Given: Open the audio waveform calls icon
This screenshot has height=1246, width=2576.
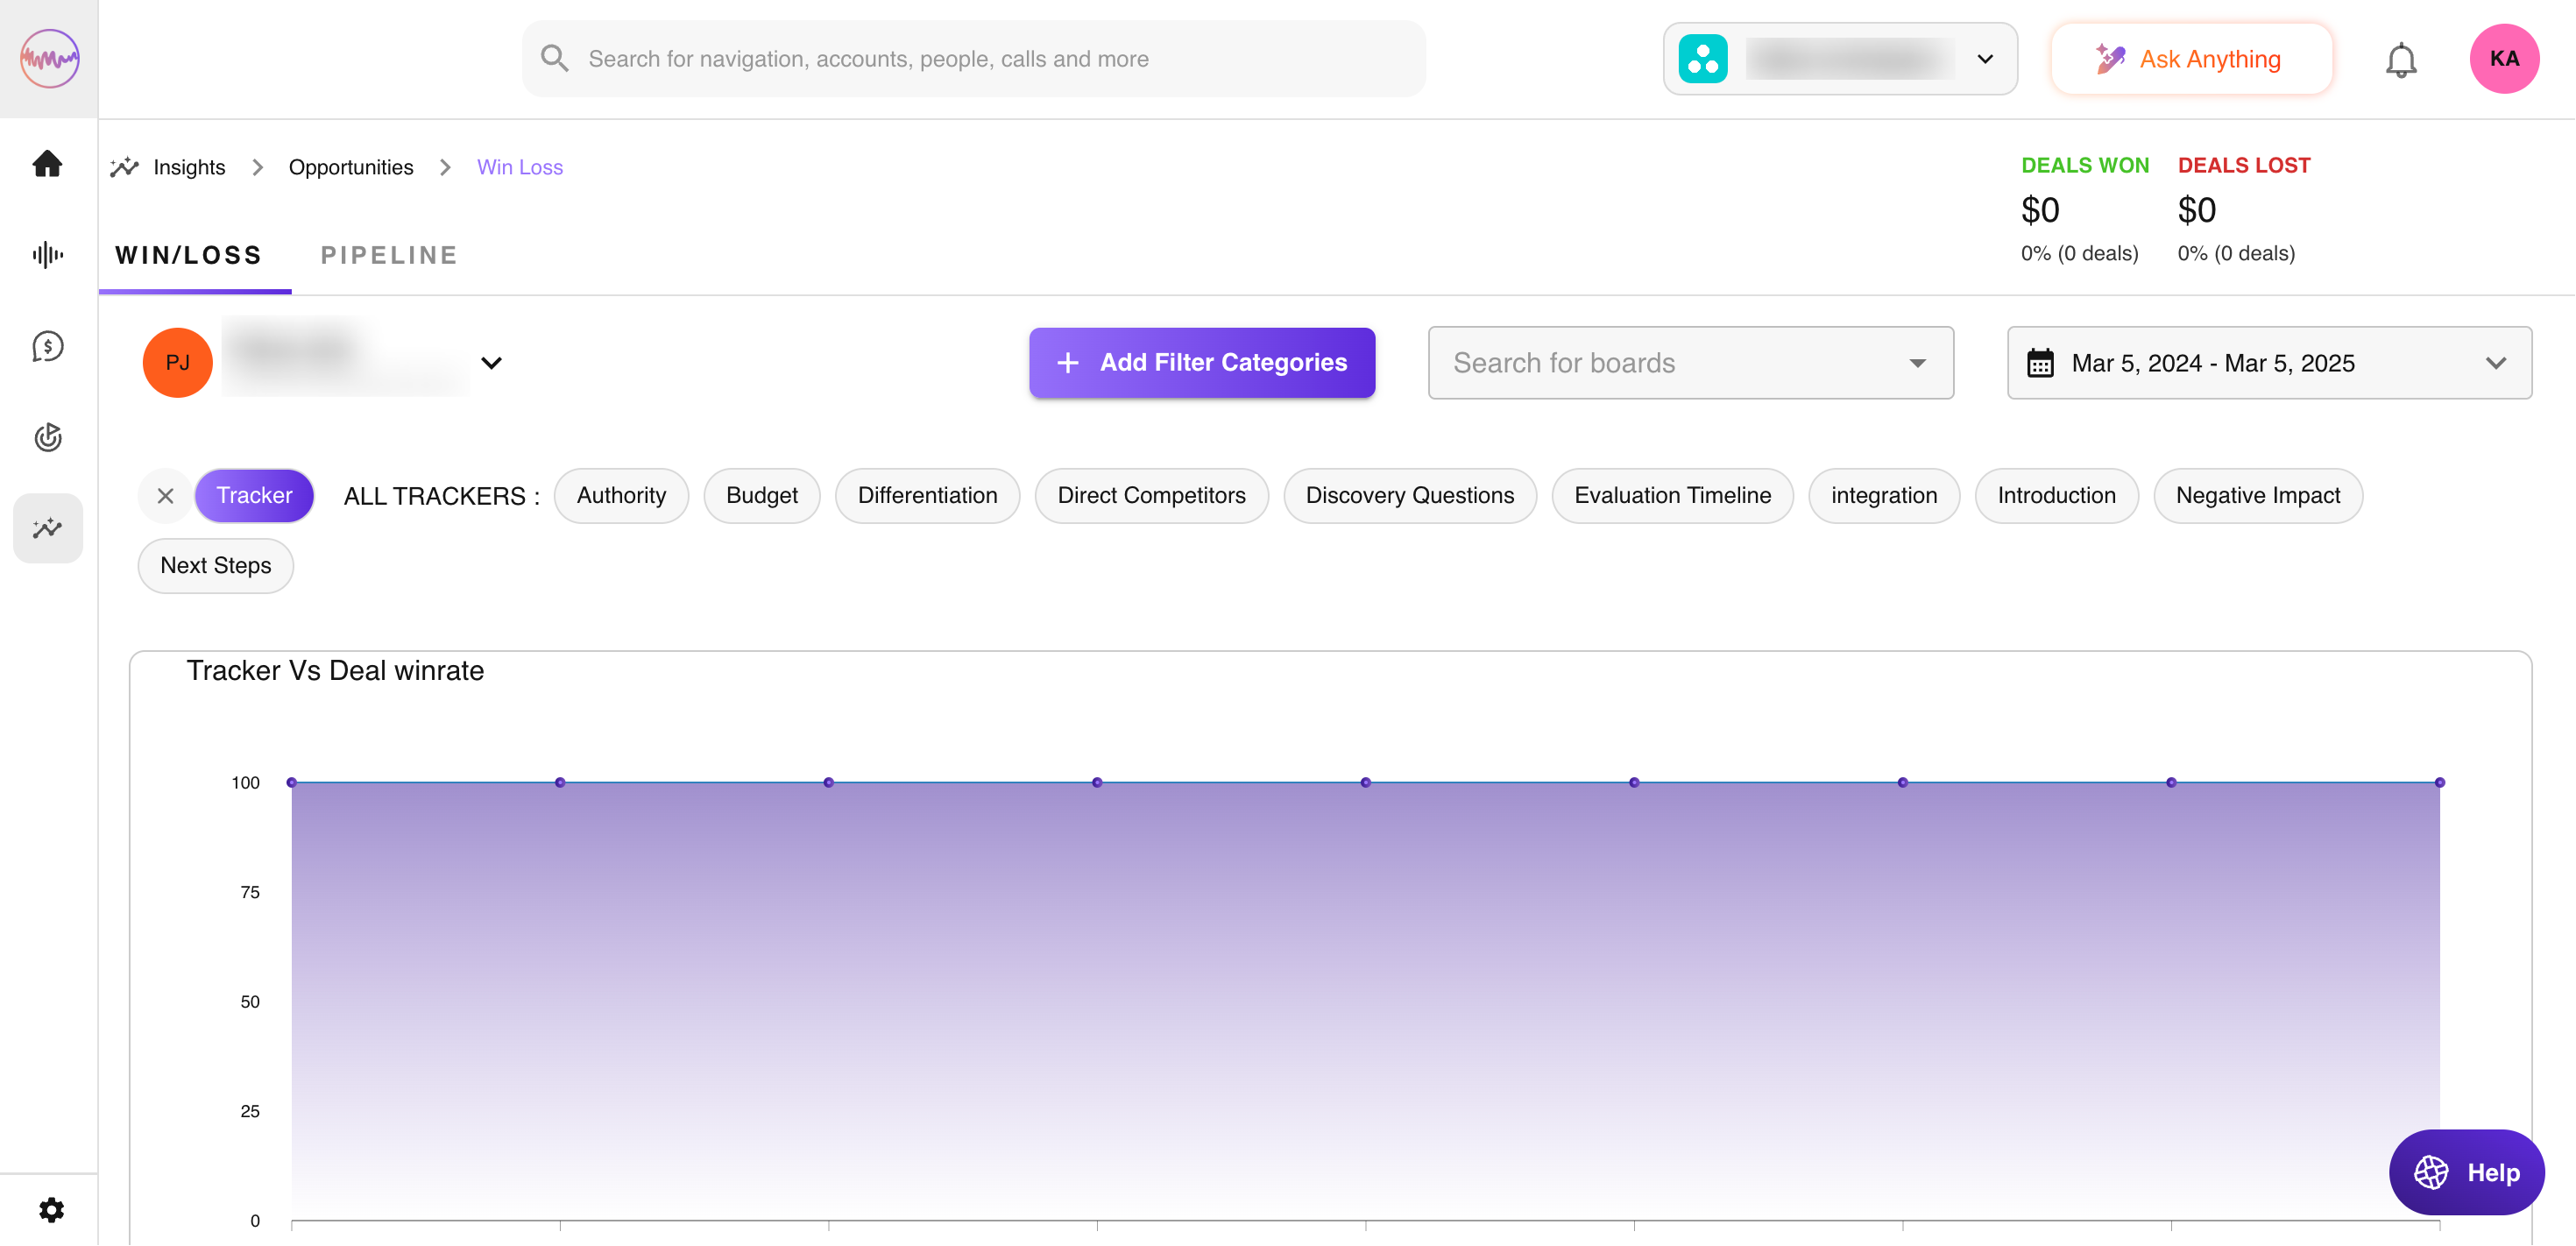Looking at the screenshot, I should coord(47,255).
